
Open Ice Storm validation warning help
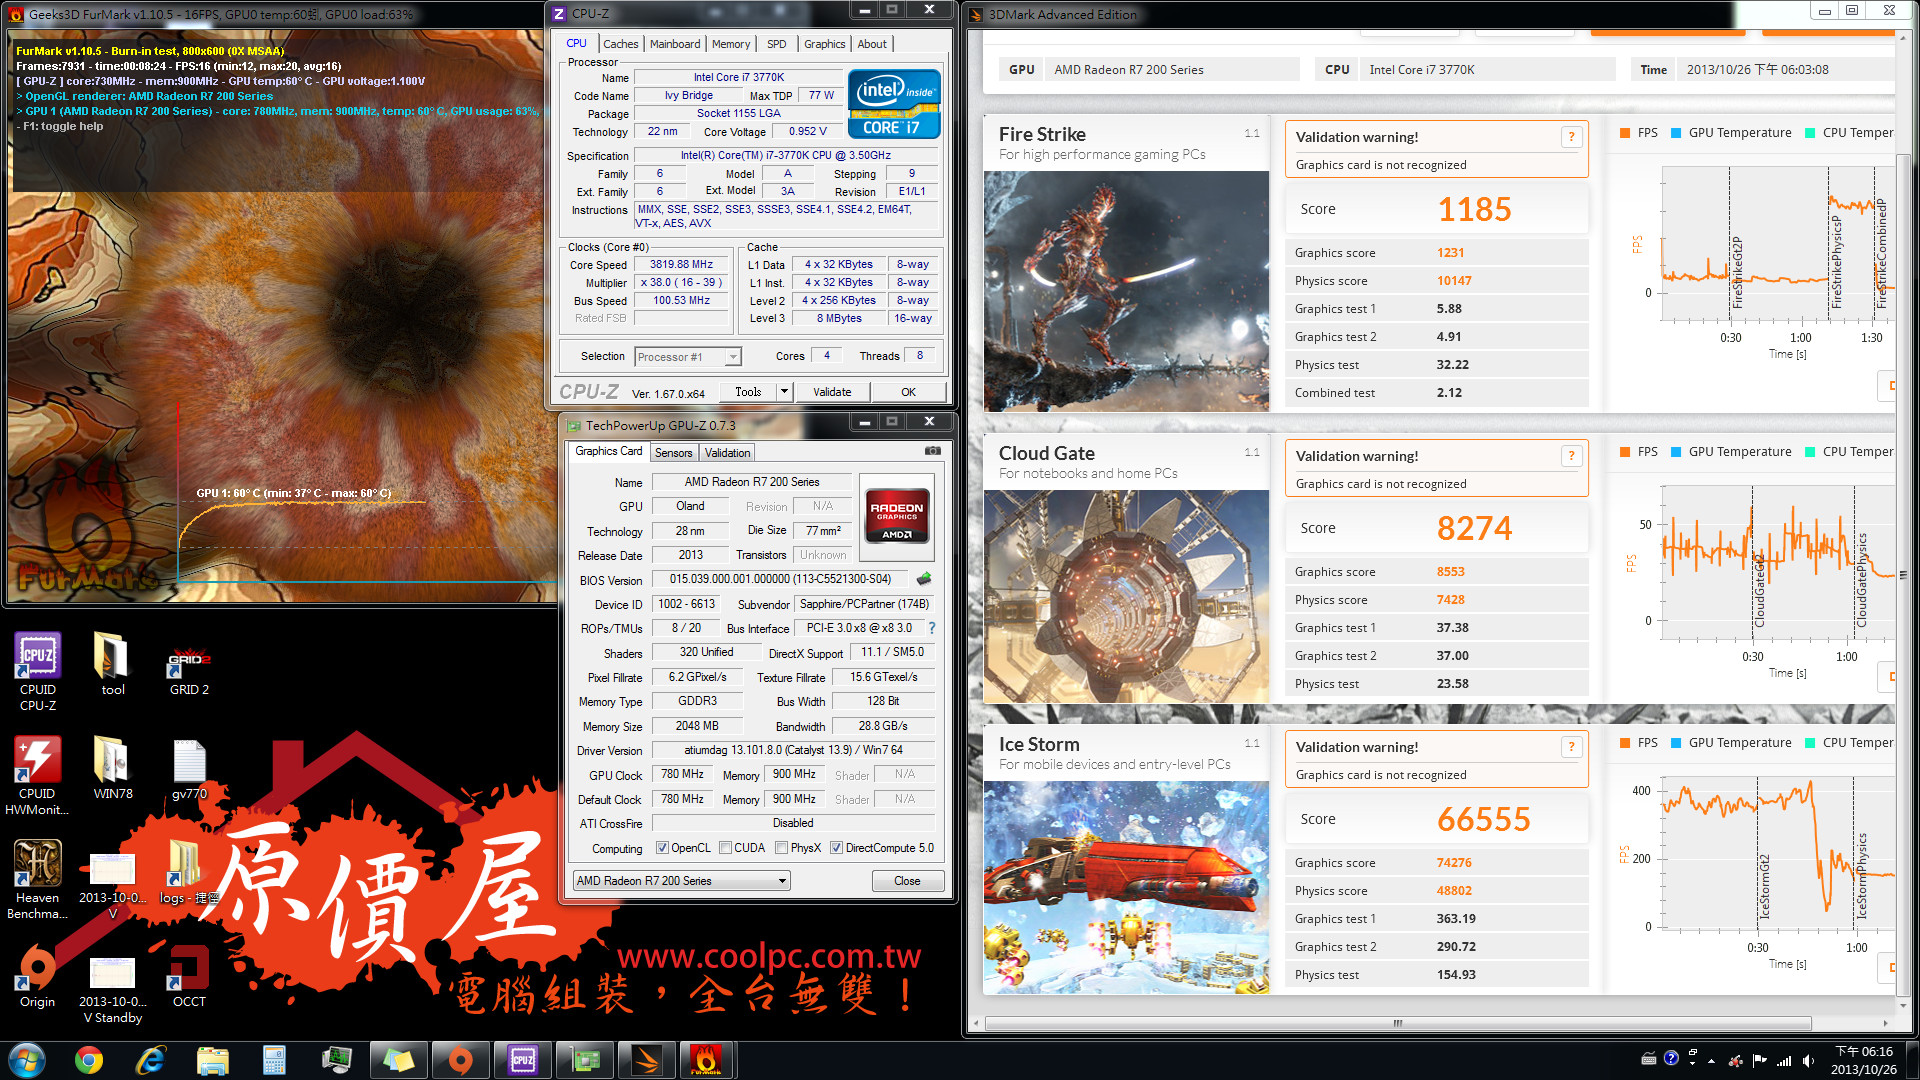[1571, 747]
